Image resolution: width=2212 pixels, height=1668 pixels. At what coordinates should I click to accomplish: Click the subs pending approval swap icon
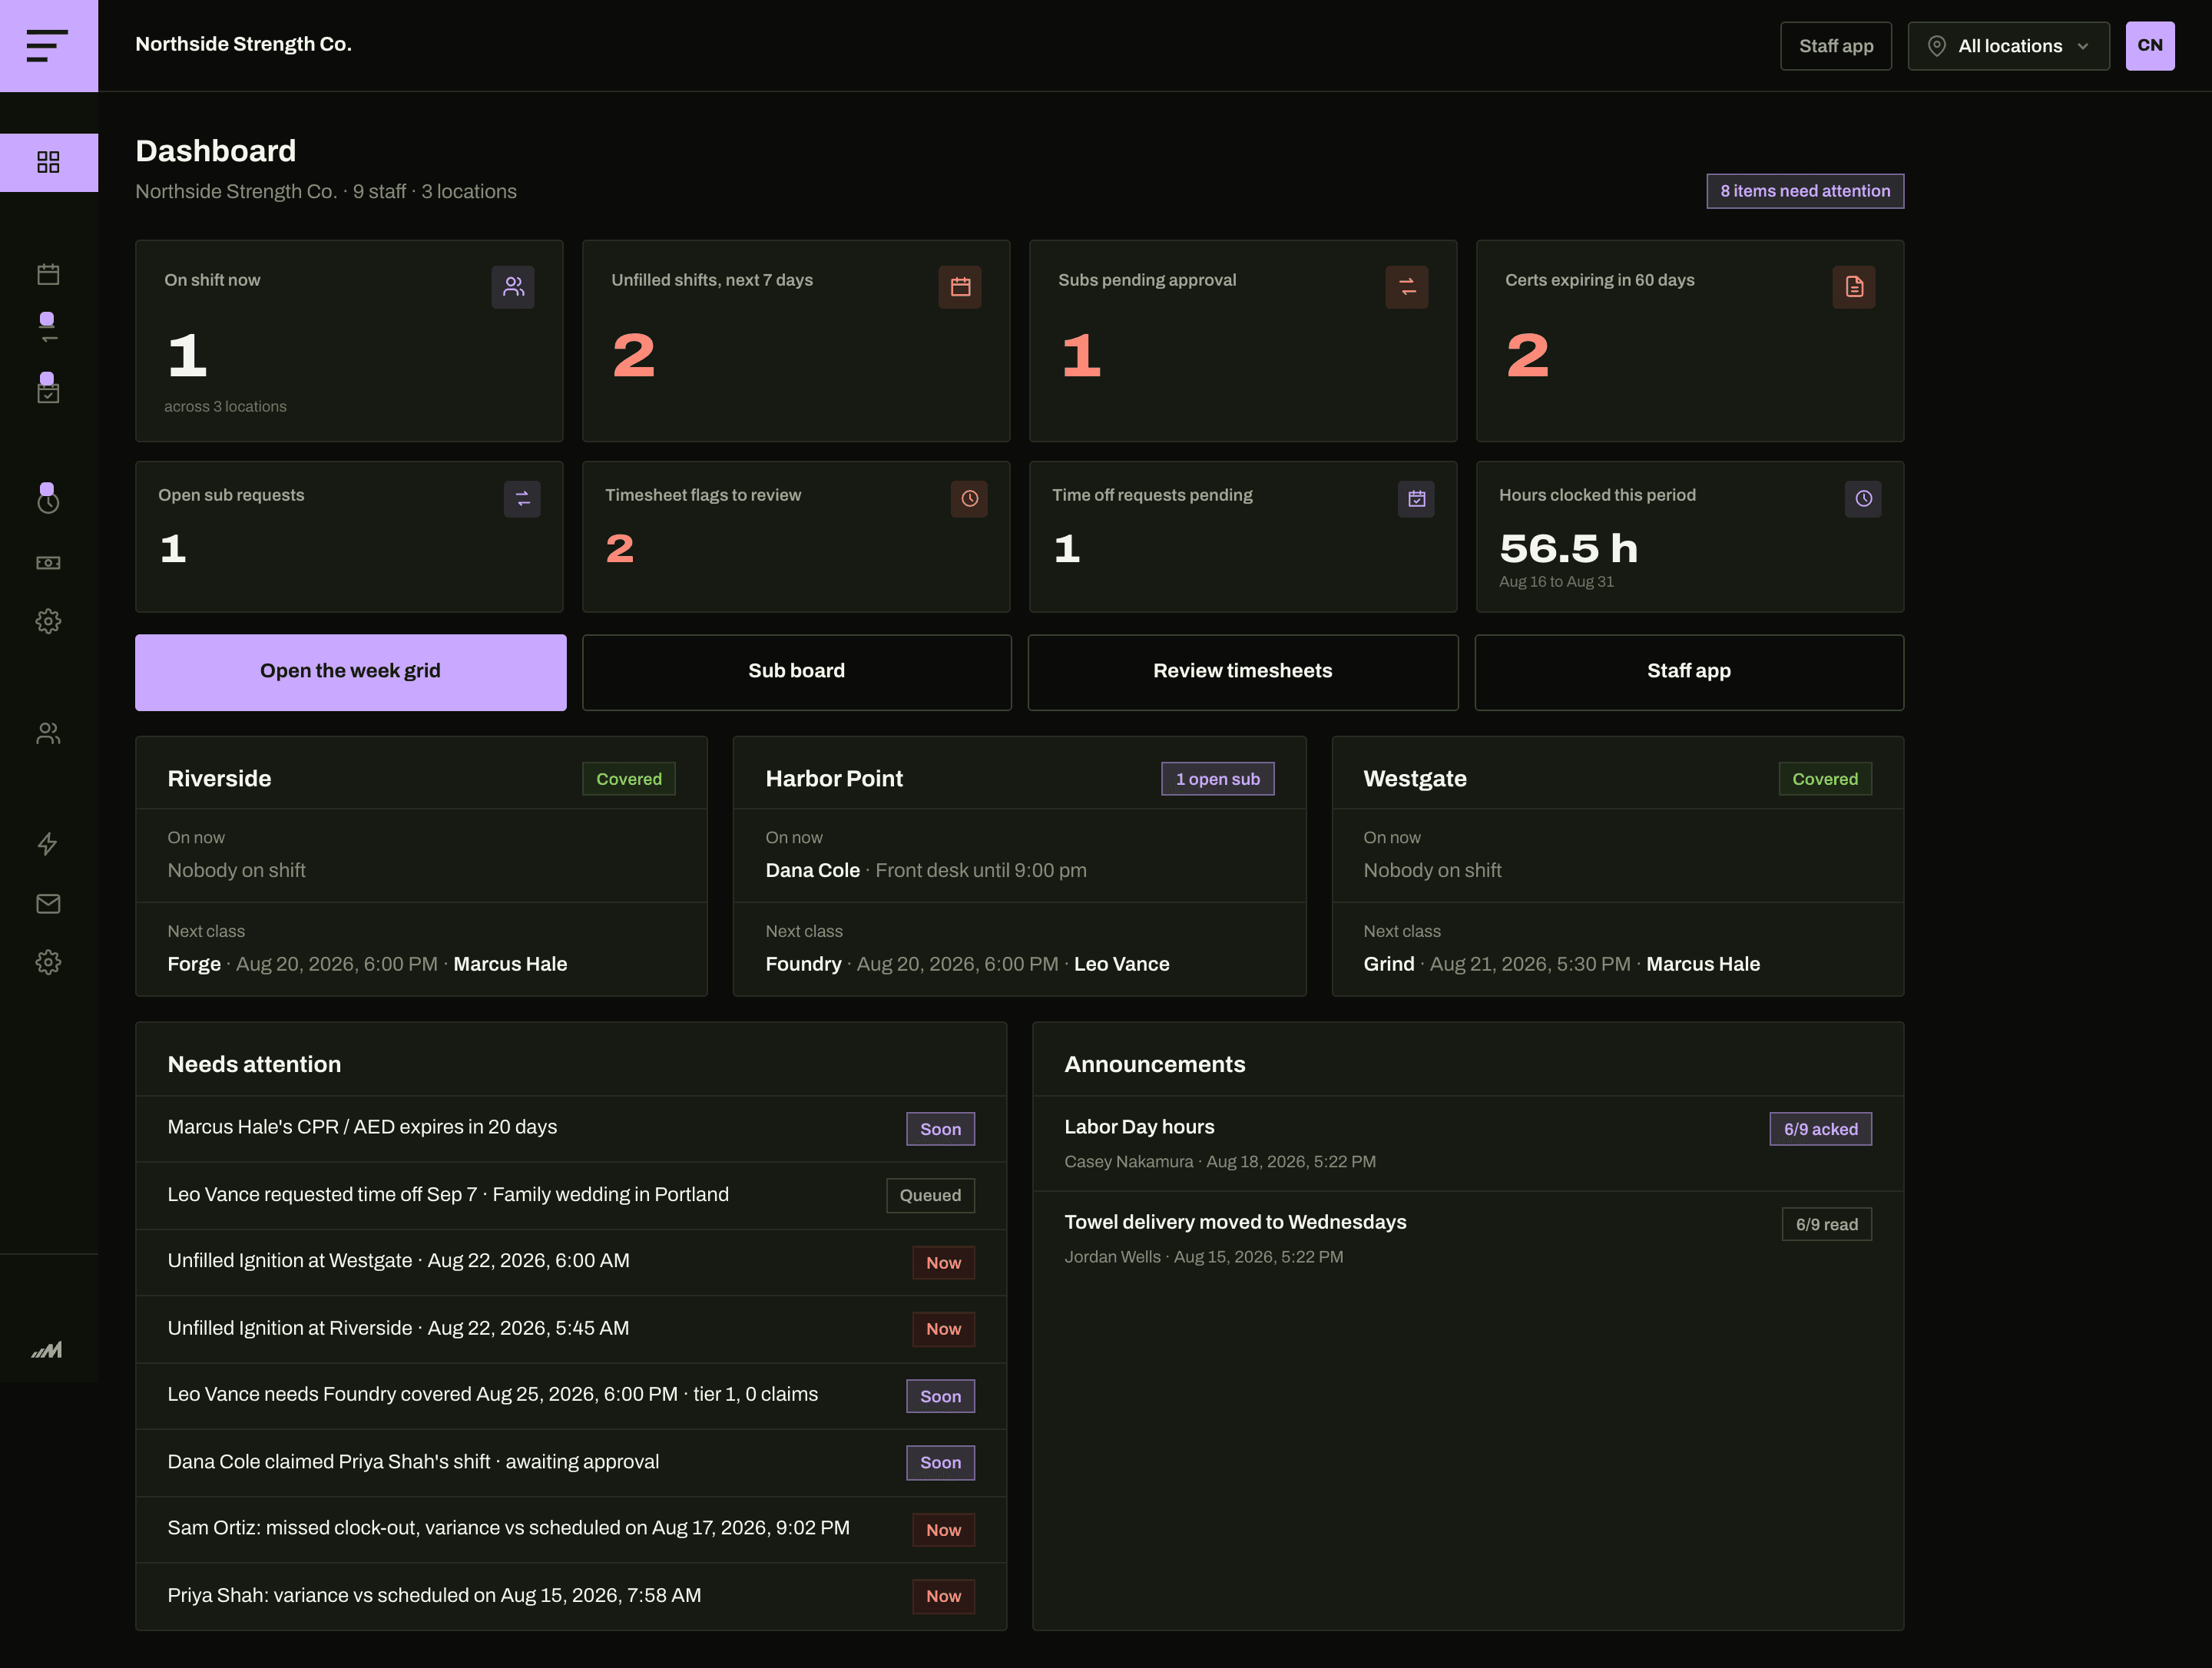pos(1406,287)
